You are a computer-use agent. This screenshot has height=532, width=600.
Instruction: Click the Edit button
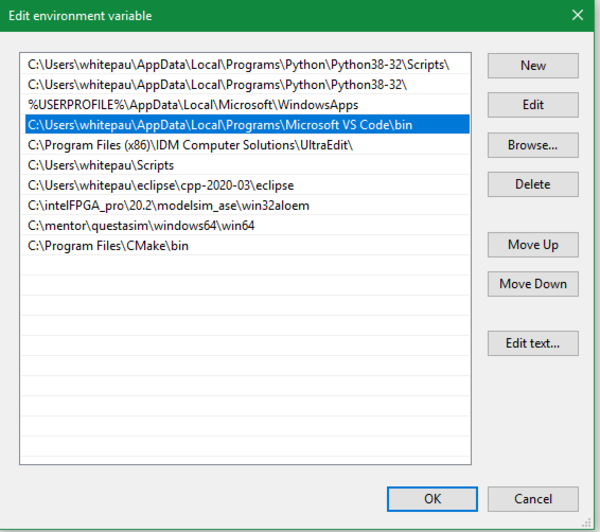(533, 105)
